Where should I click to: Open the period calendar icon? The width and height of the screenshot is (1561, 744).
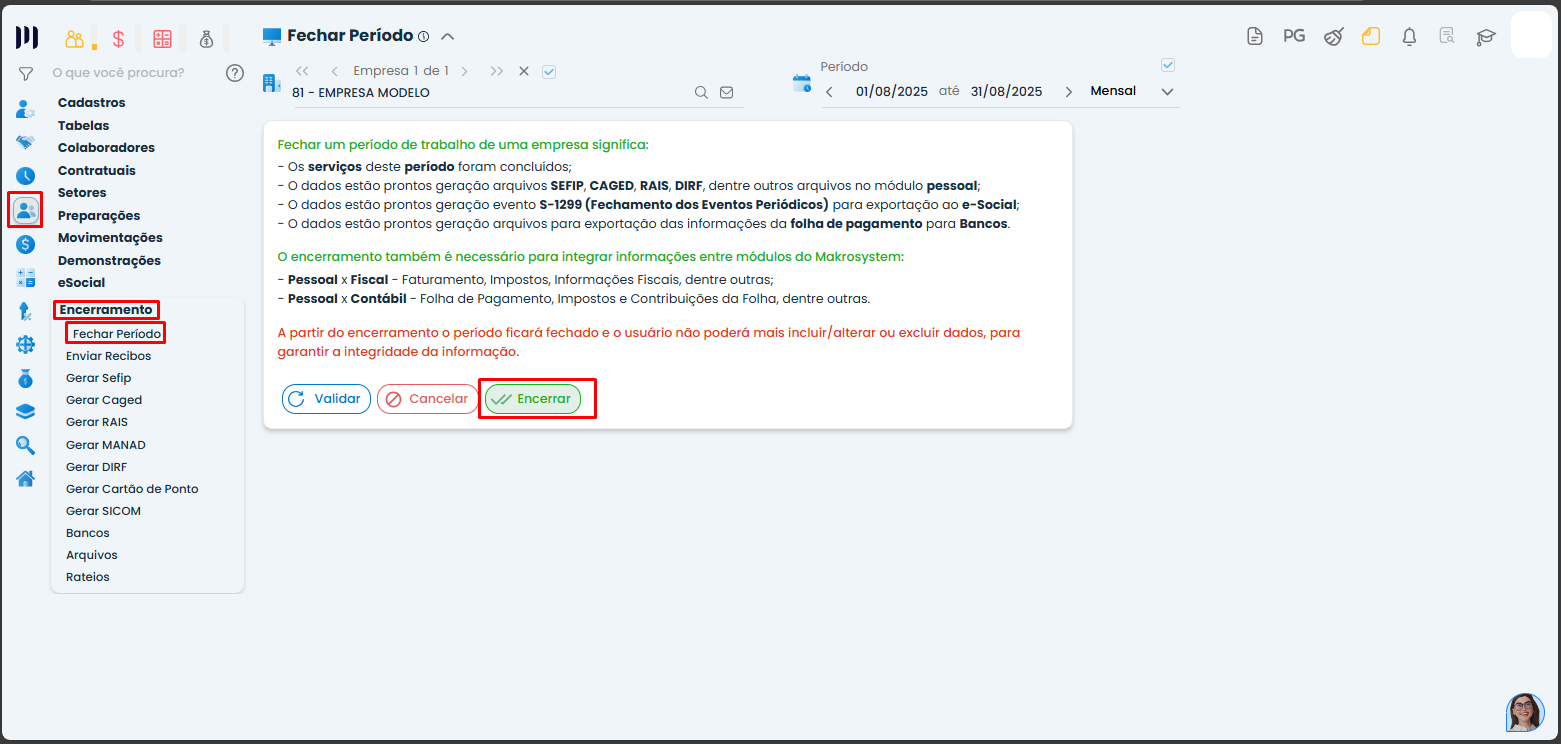(x=802, y=83)
